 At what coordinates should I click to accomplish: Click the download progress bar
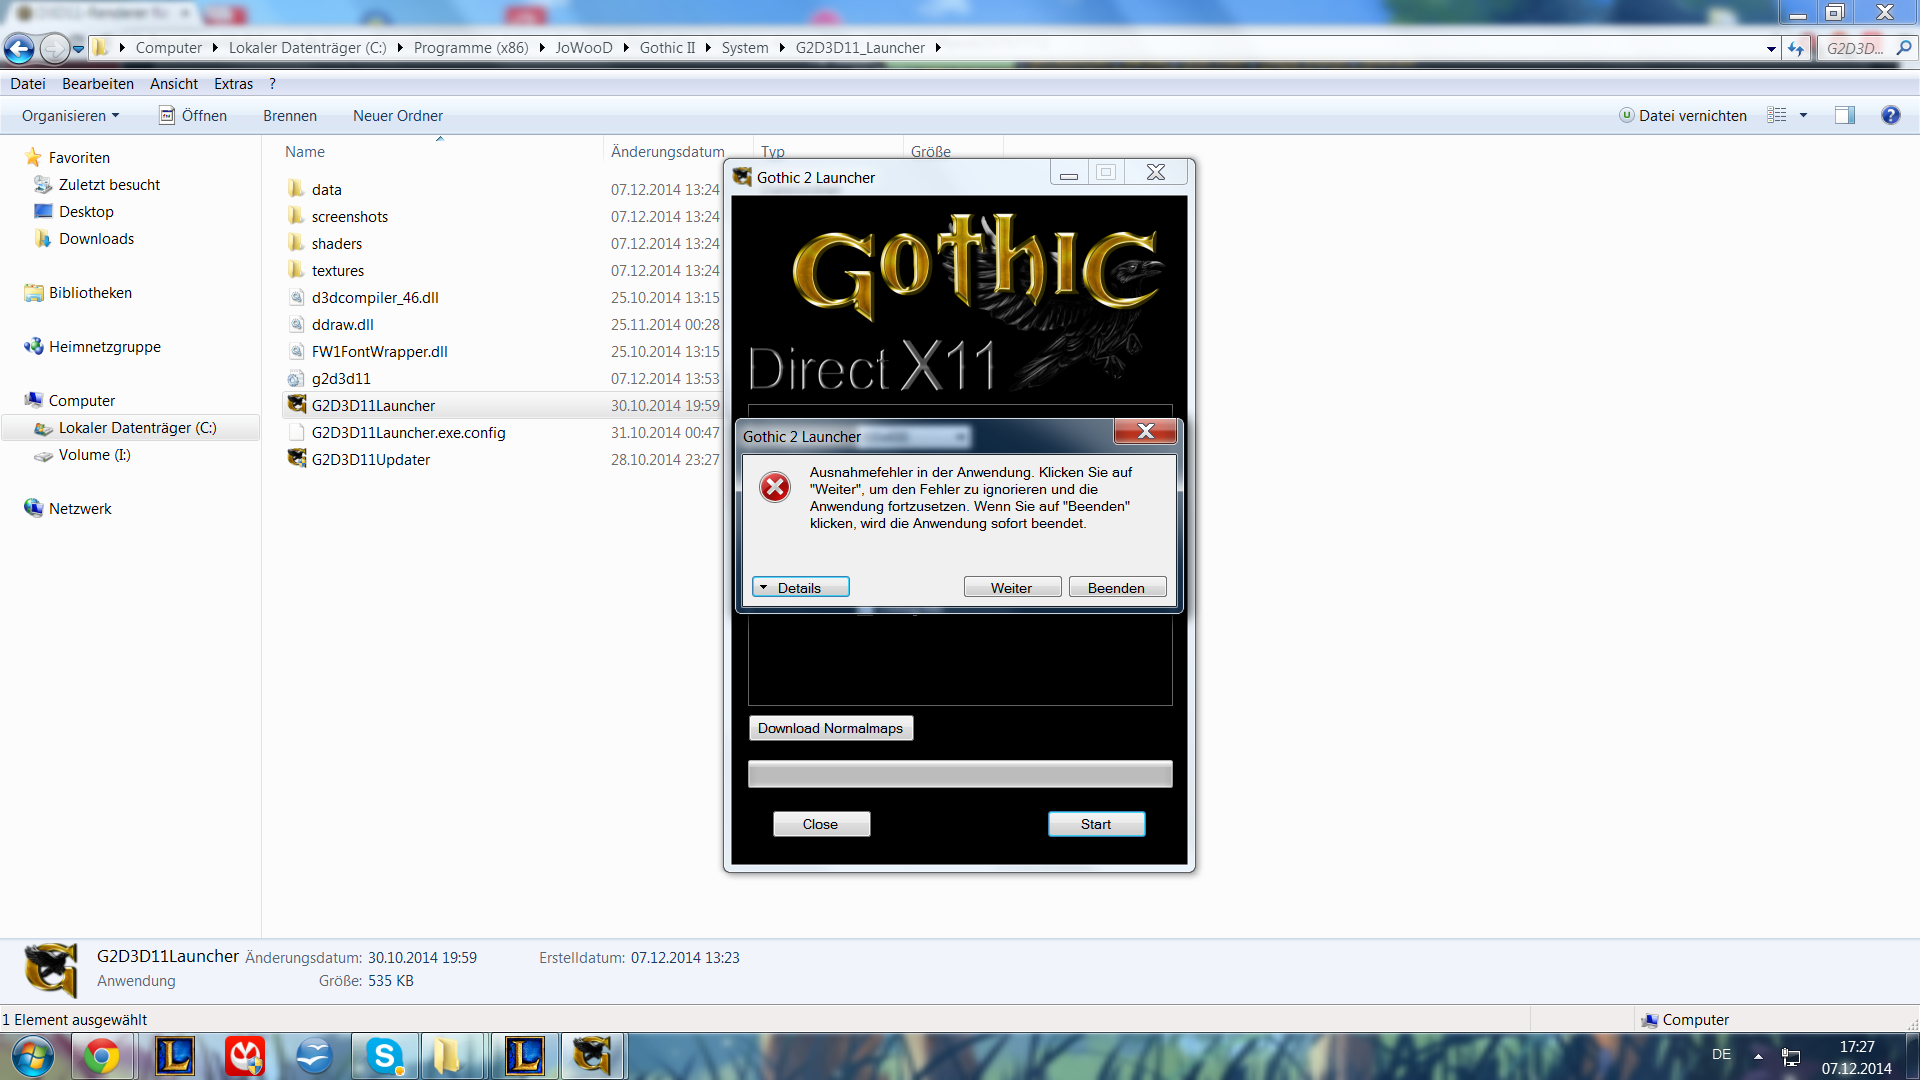[959, 774]
